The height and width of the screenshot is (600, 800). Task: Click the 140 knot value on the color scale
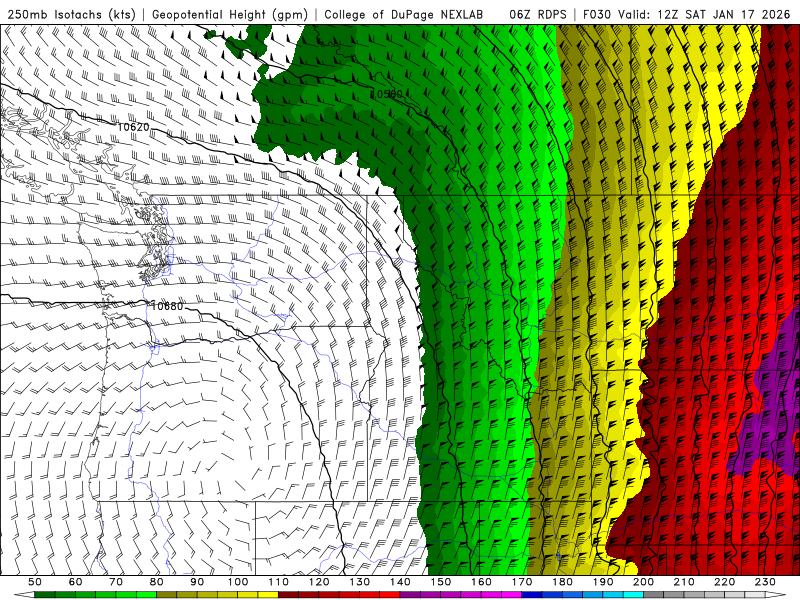pos(401,582)
